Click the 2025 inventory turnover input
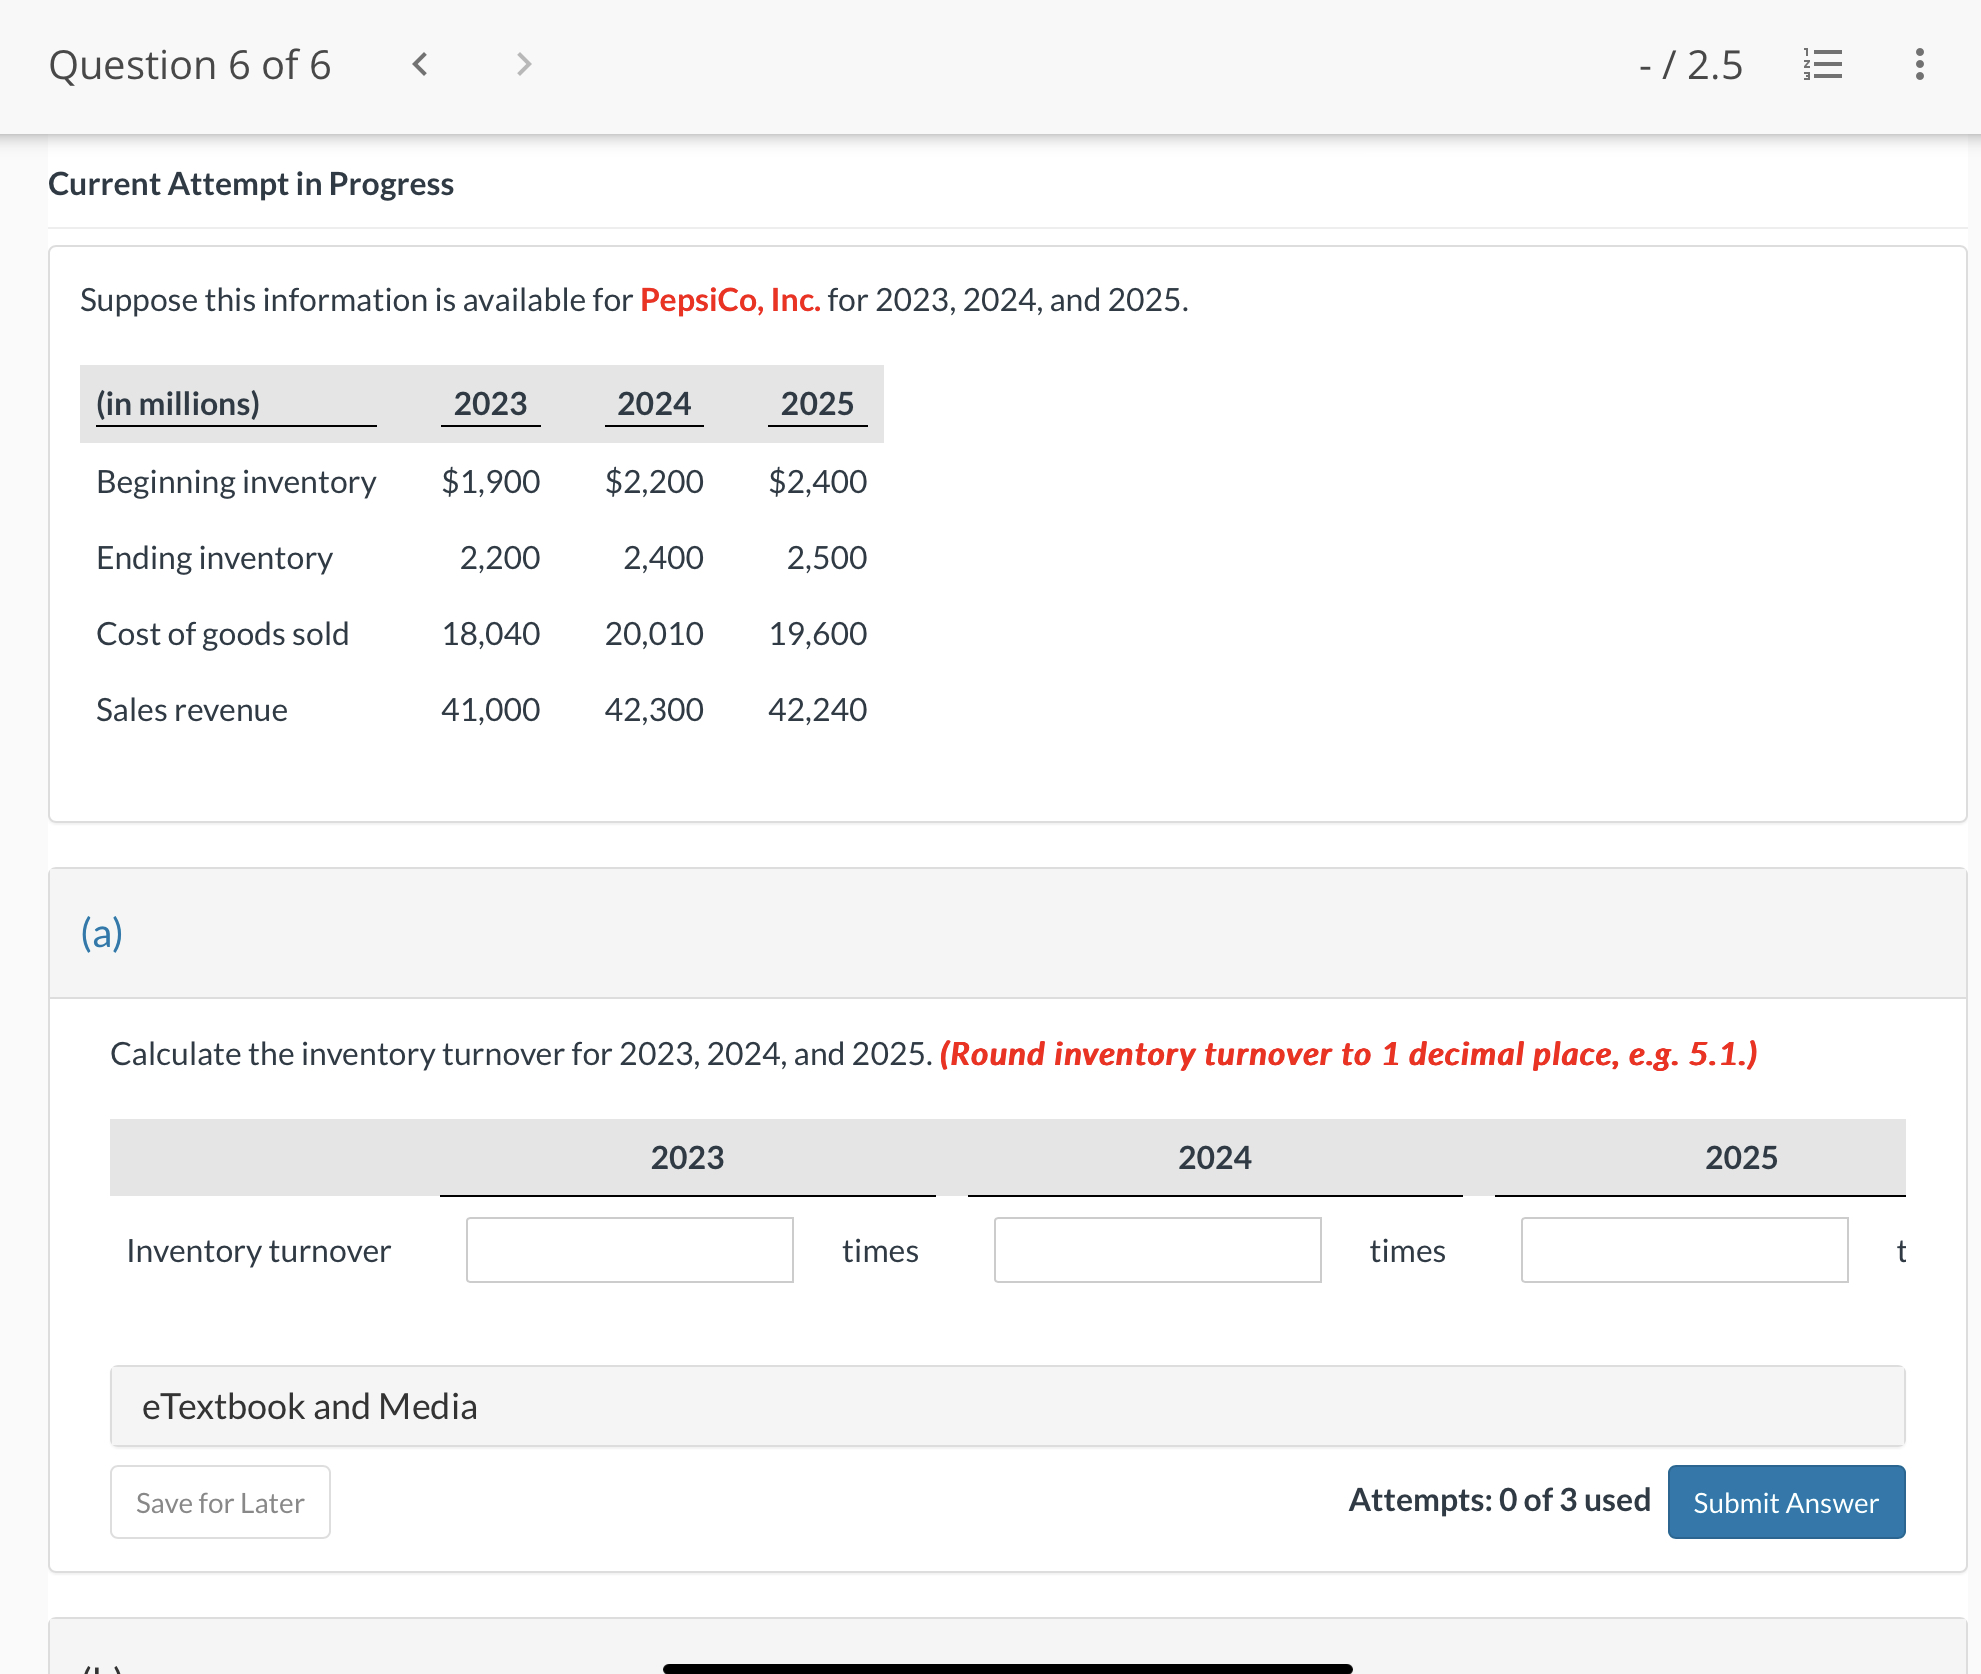Viewport: 1981px width, 1674px height. [x=1684, y=1250]
